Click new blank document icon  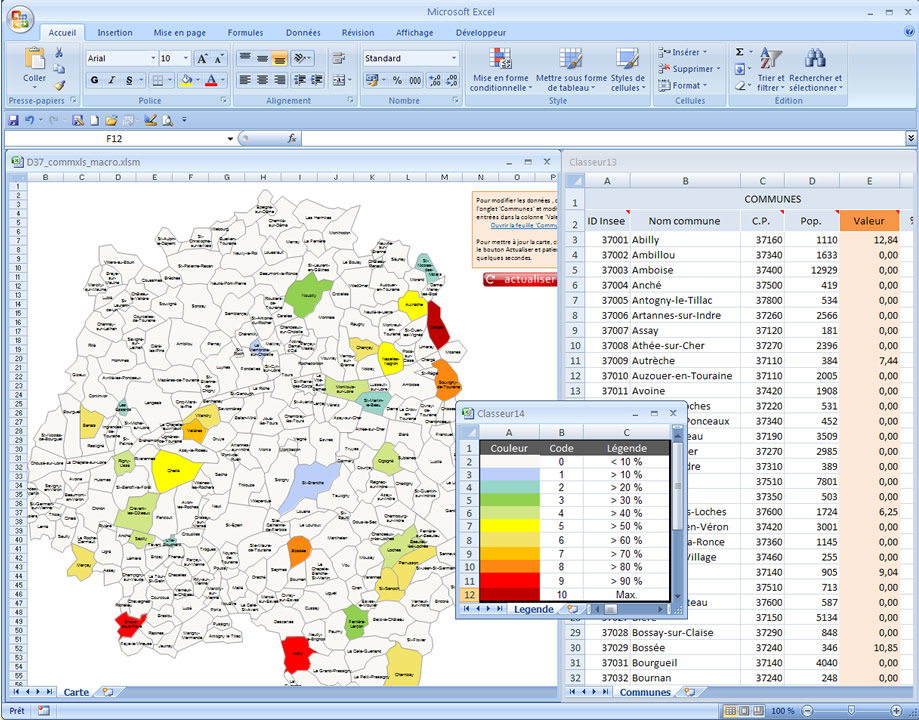(x=94, y=120)
